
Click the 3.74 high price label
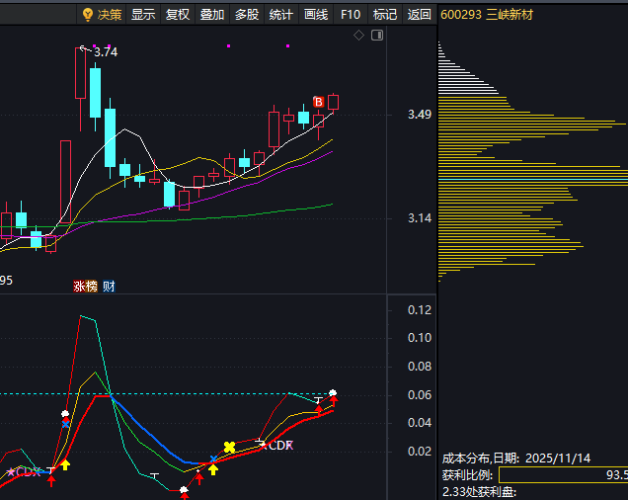click(105, 52)
